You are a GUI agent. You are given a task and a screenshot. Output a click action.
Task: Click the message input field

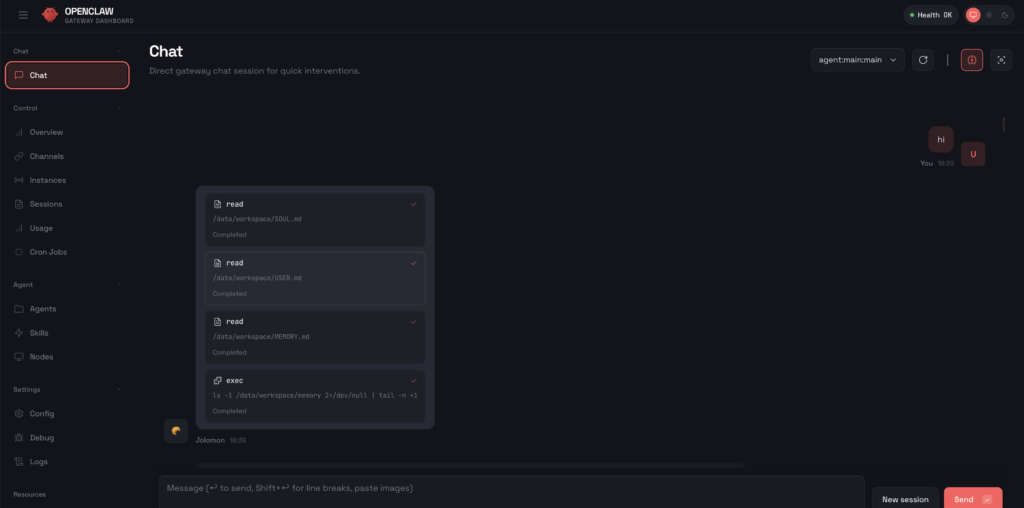[510, 489]
